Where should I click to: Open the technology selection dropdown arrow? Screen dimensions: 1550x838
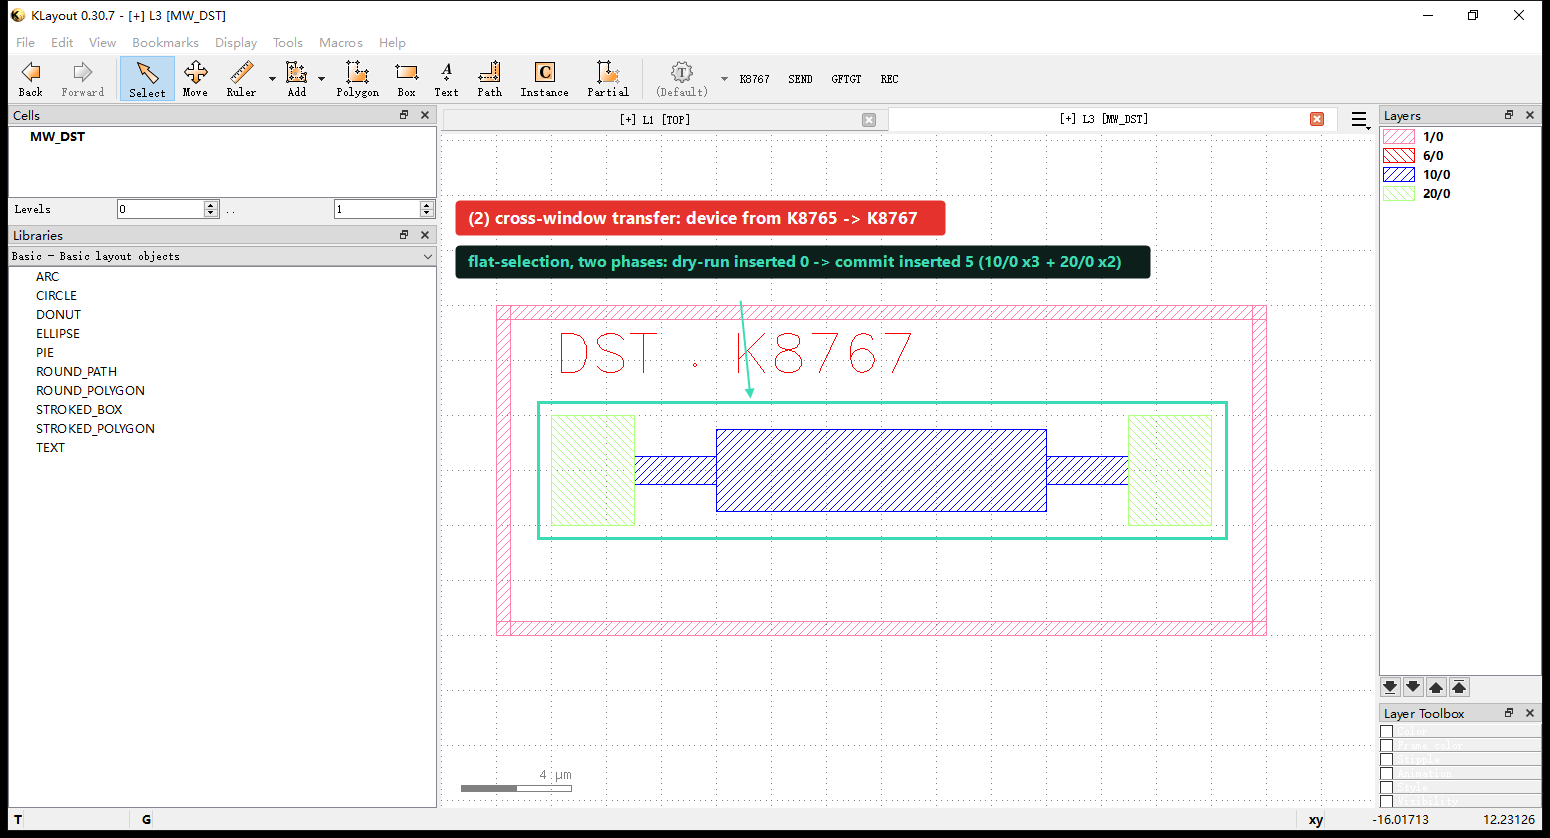724,79
